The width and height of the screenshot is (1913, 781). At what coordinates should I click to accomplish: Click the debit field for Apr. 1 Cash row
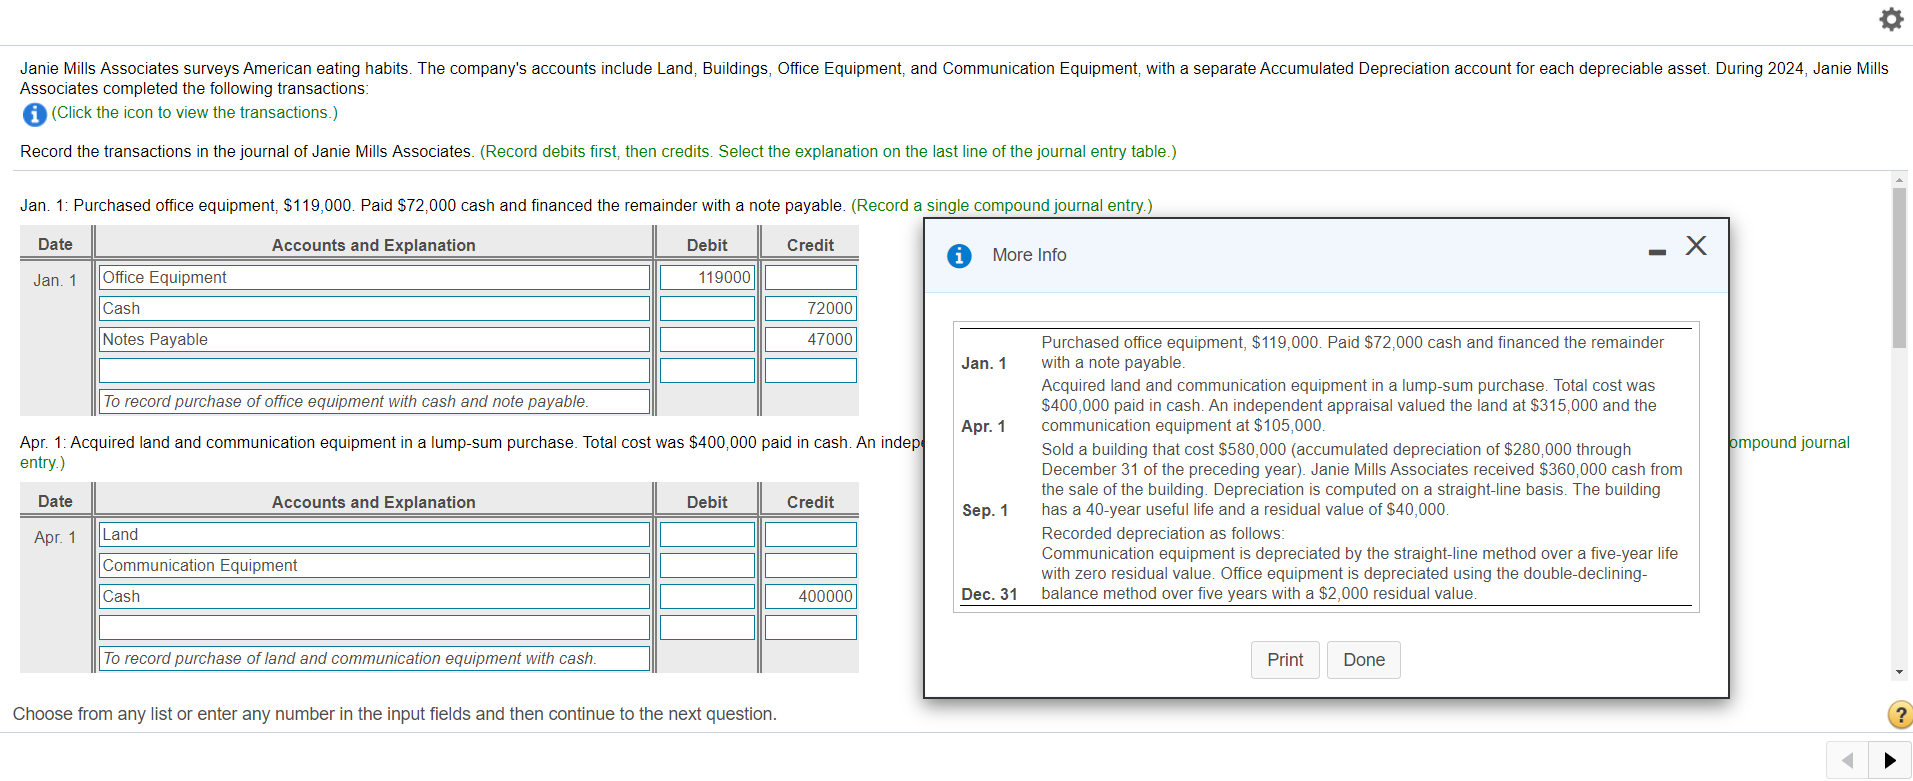707,596
